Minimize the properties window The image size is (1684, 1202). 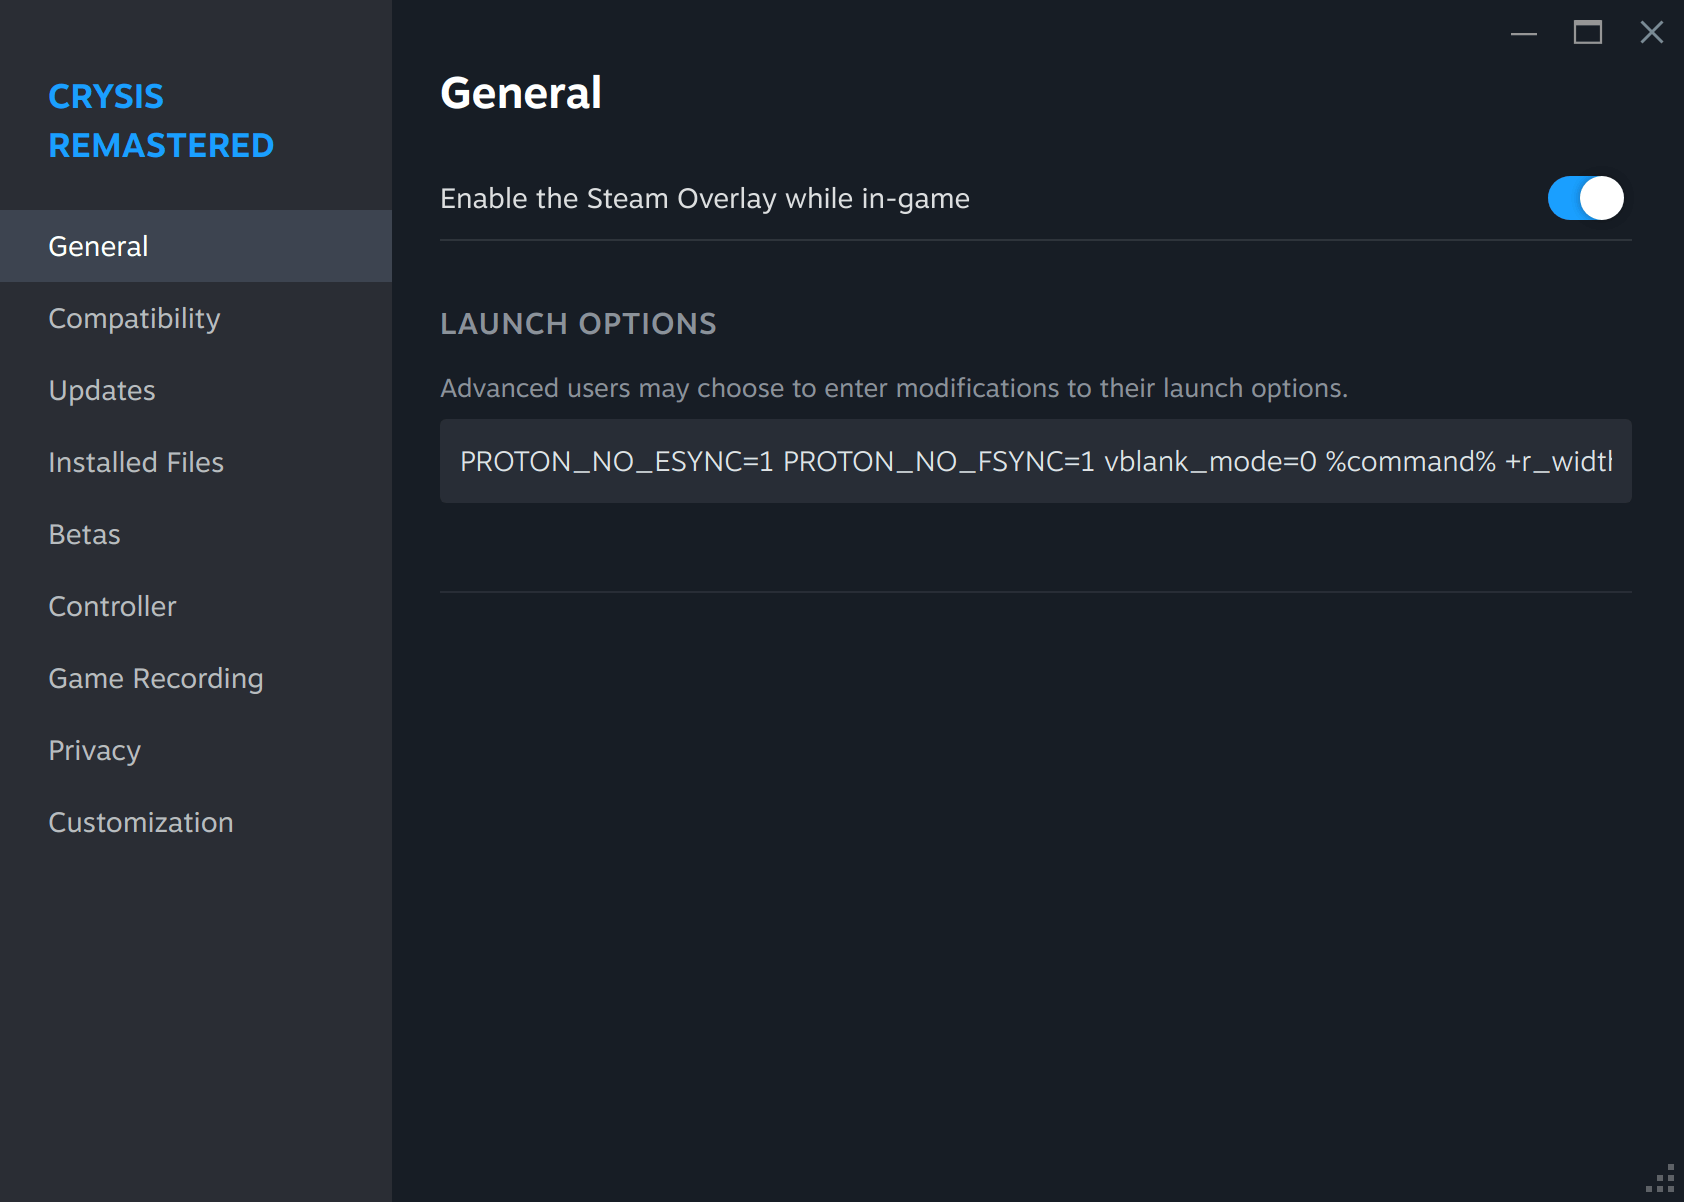(x=1523, y=33)
